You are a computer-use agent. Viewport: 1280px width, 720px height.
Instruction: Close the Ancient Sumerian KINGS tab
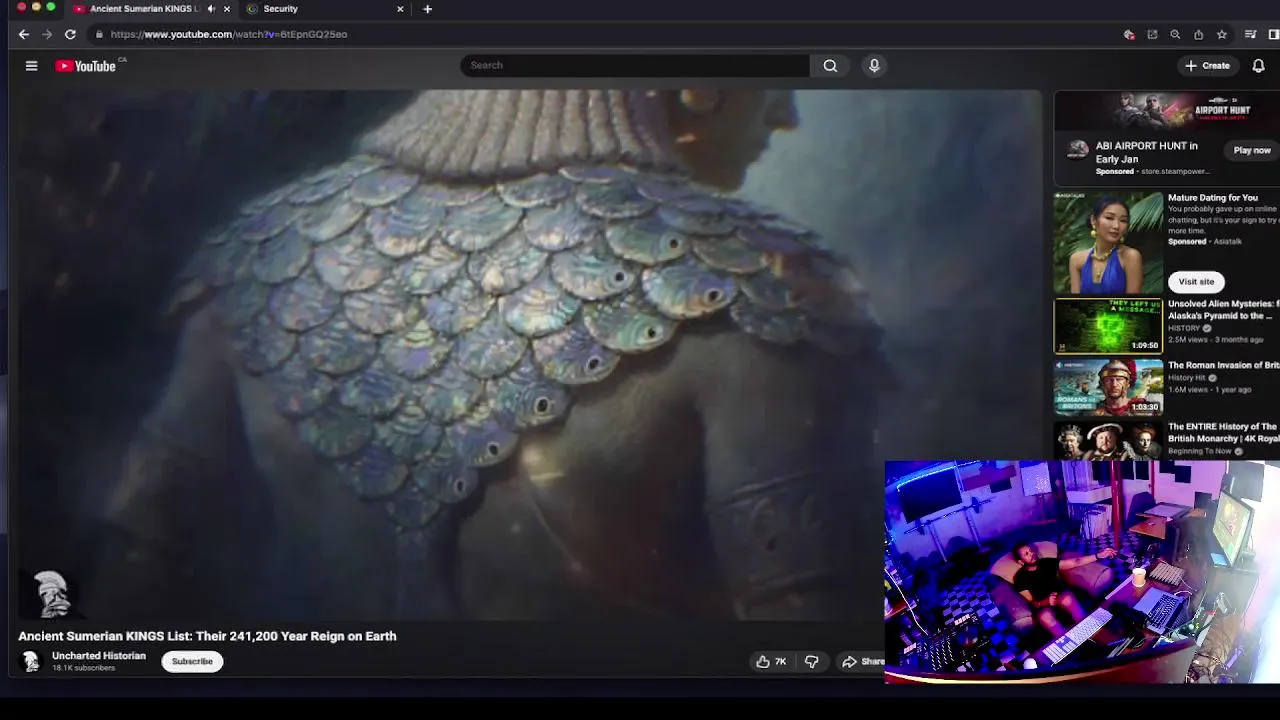pos(227,9)
